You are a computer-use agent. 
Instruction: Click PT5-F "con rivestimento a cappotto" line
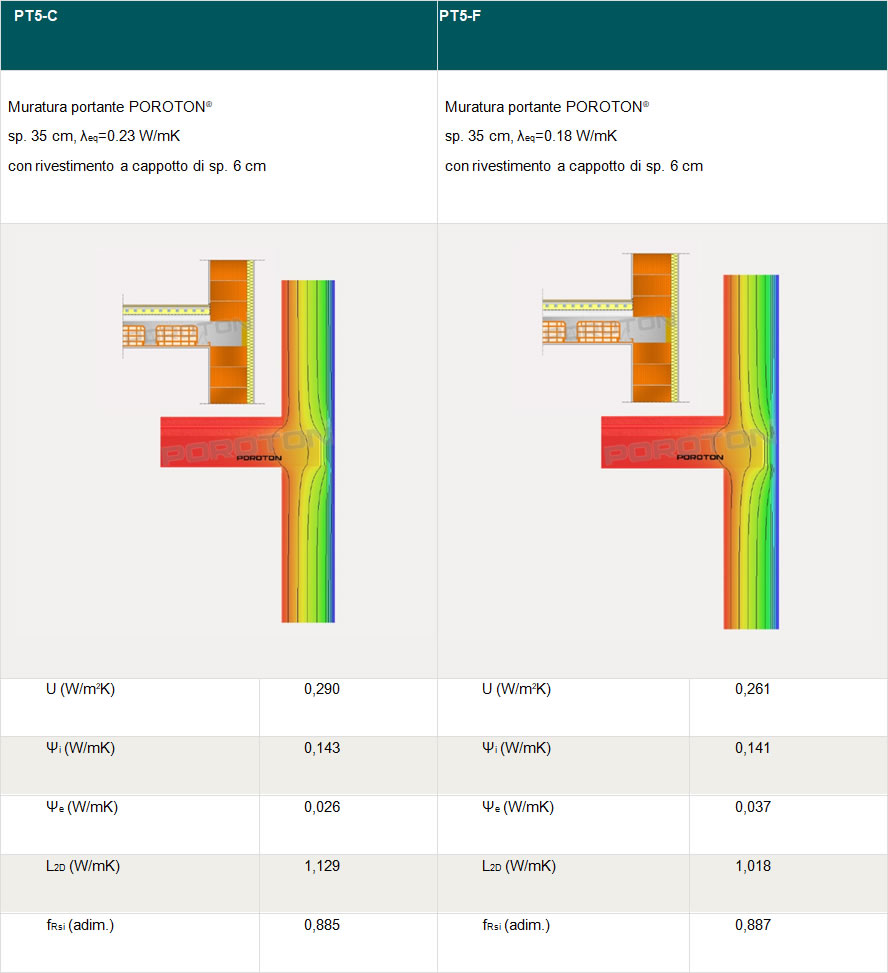tap(573, 166)
